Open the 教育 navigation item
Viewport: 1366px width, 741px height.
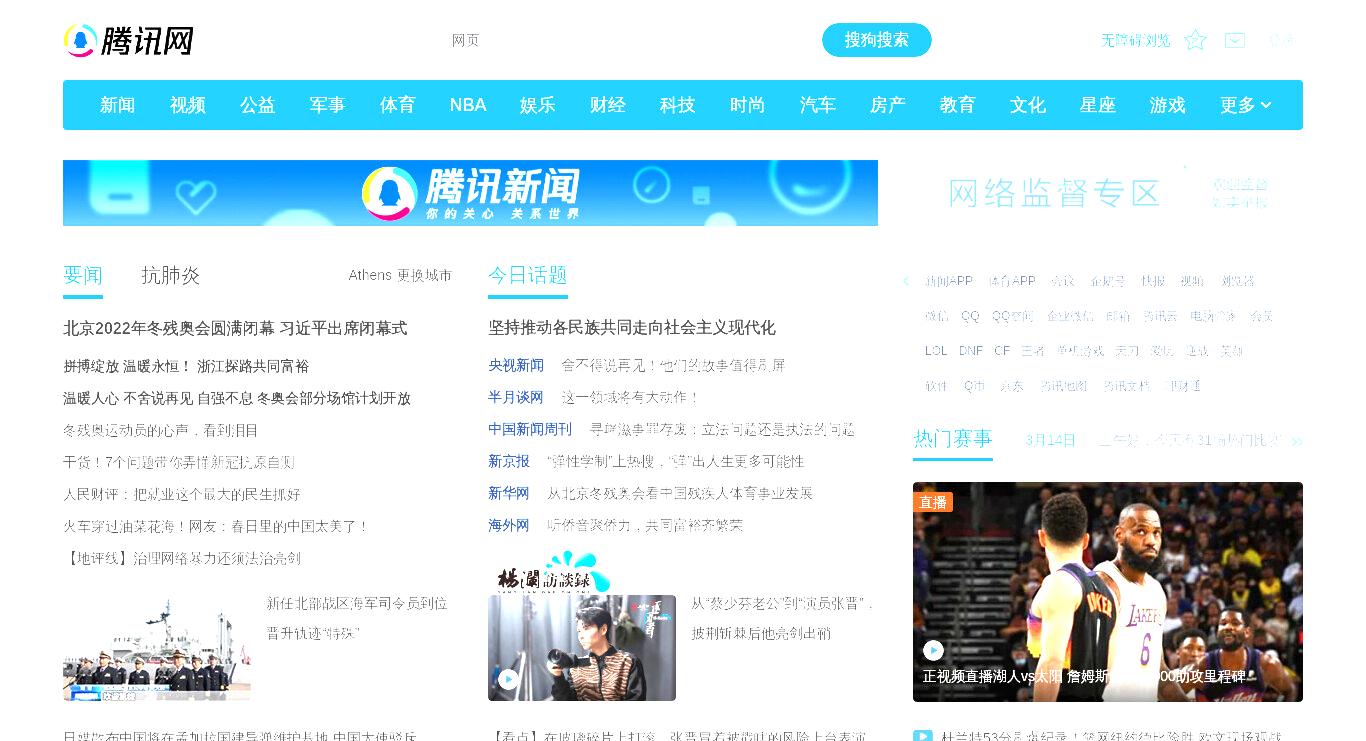coord(957,105)
